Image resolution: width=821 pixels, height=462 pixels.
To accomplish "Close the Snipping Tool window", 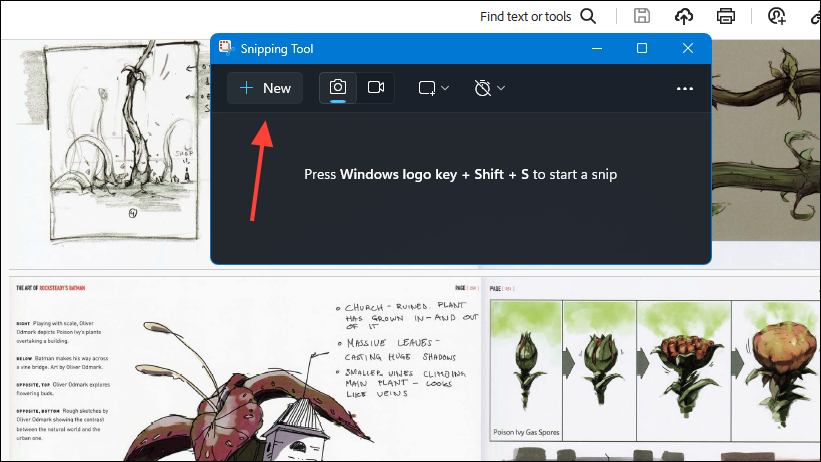I will [x=688, y=49].
